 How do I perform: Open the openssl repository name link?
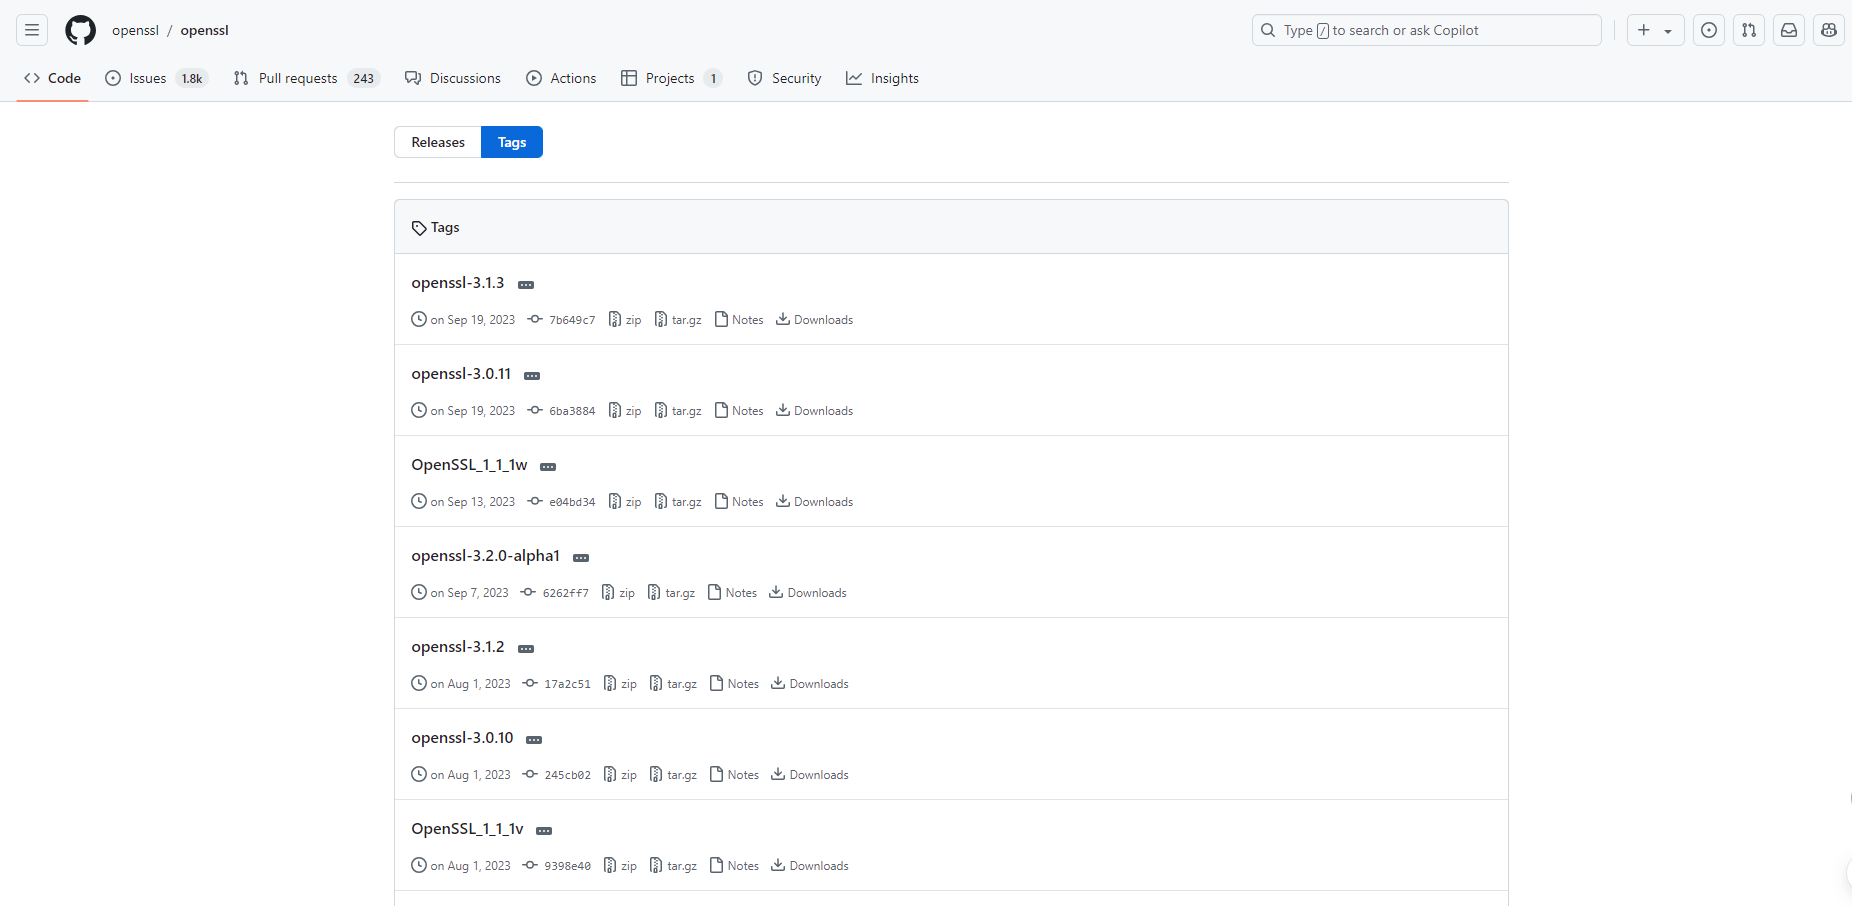tap(205, 30)
